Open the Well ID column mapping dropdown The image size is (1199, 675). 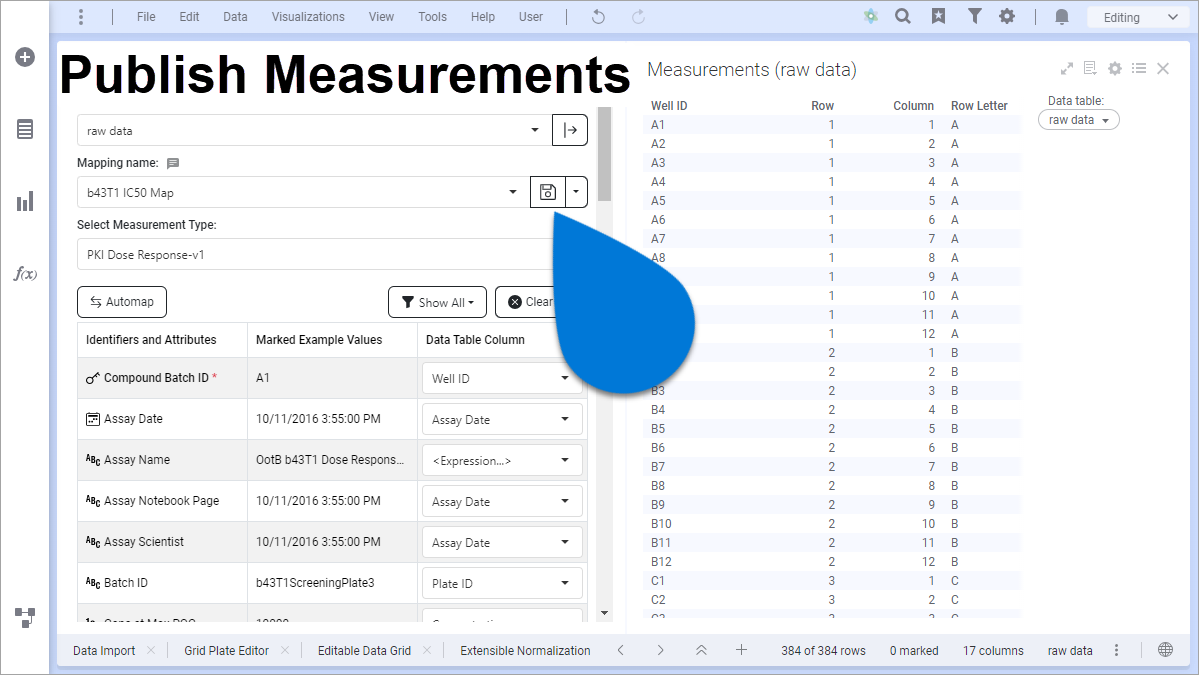pos(502,378)
